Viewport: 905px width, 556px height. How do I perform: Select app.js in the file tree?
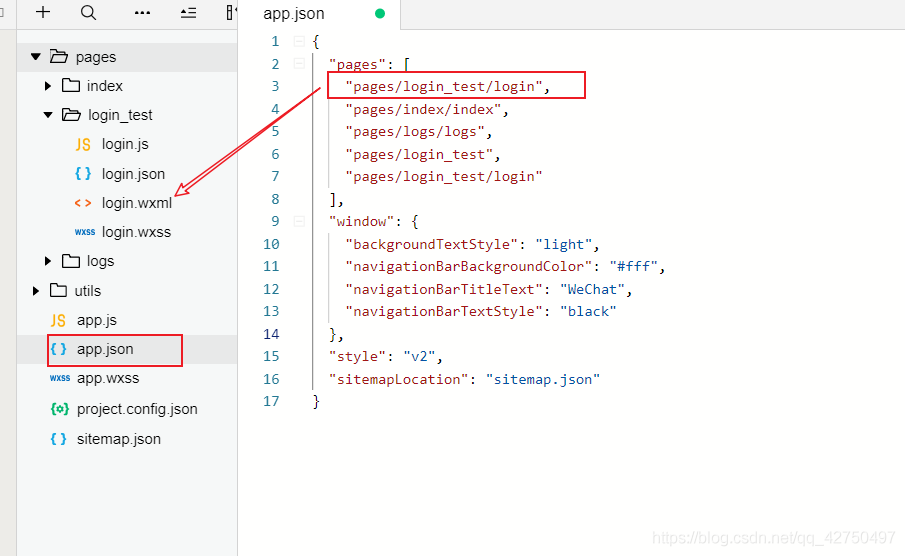97,320
